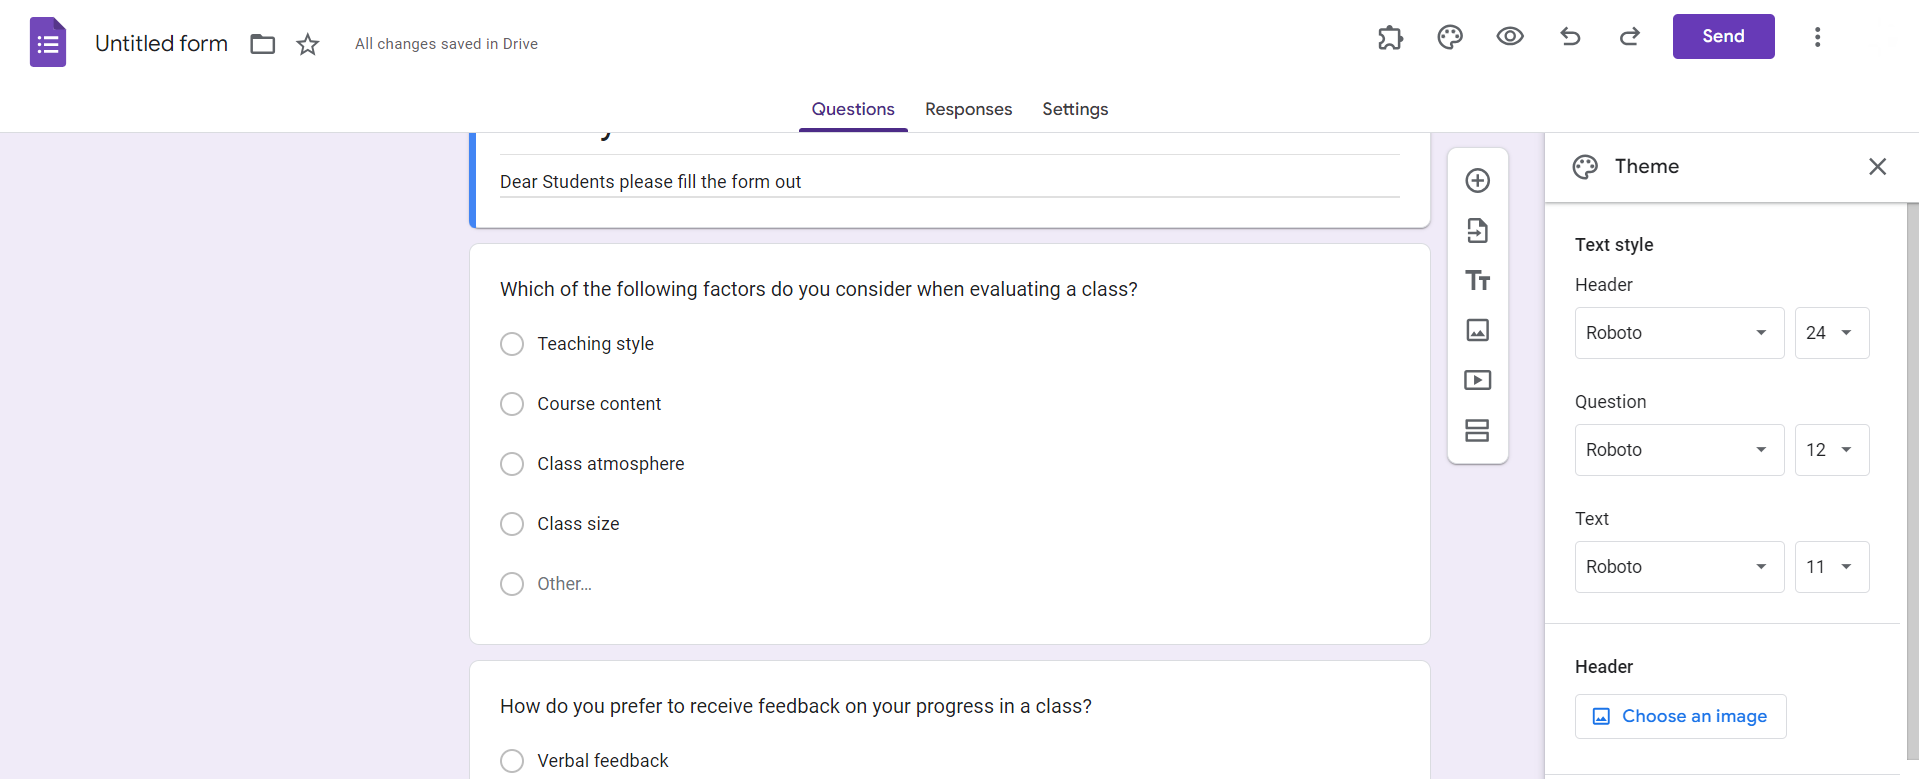
Task: Add a title and description block
Action: [1477, 281]
